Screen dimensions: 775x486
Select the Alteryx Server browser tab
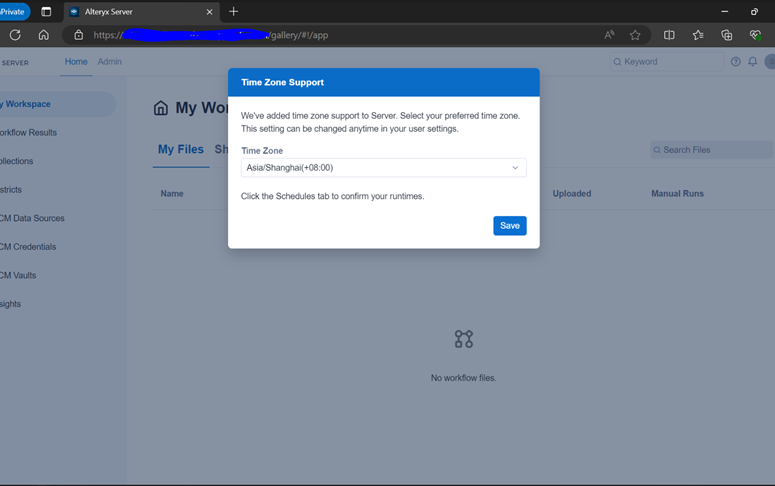pyautogui.click(x=142, y=12)
